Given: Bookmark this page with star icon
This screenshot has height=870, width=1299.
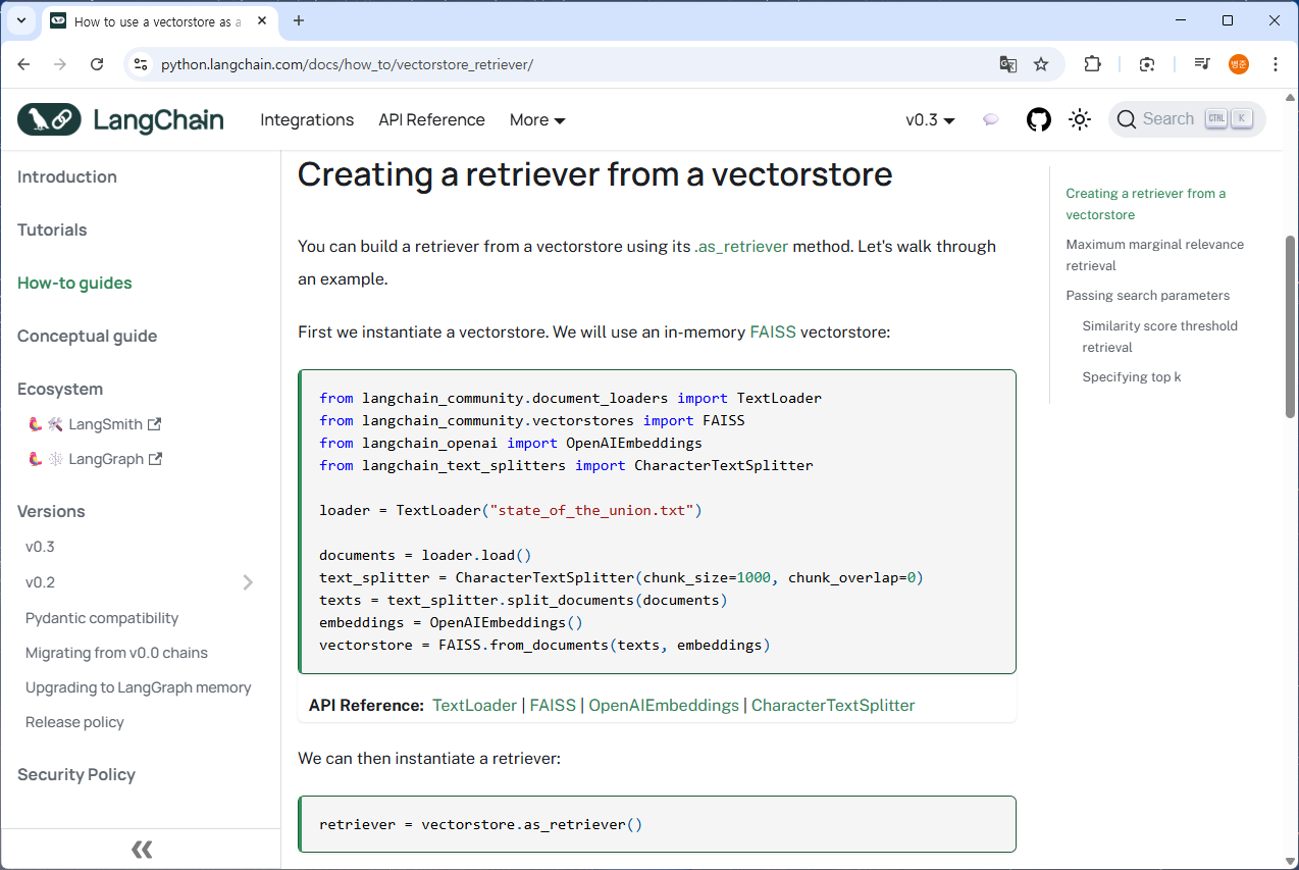Looking at the screenshot, I should (x=1041, y=64).
